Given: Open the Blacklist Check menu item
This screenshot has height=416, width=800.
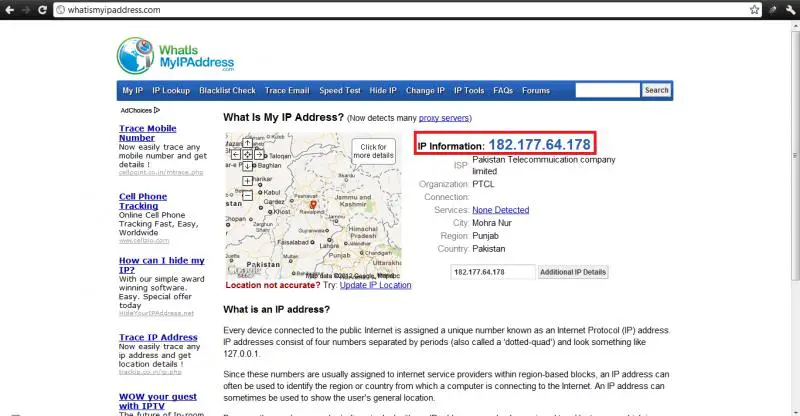Looking at the screenshot, I should pyautogui.click(x=227, y=90).
